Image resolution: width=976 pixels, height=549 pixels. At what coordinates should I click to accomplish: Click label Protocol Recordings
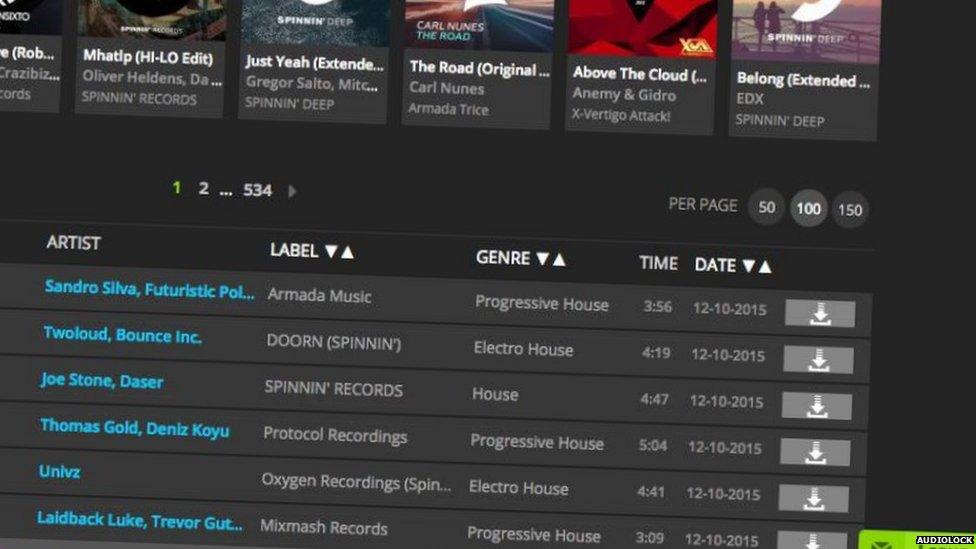(x=335, y=434)
